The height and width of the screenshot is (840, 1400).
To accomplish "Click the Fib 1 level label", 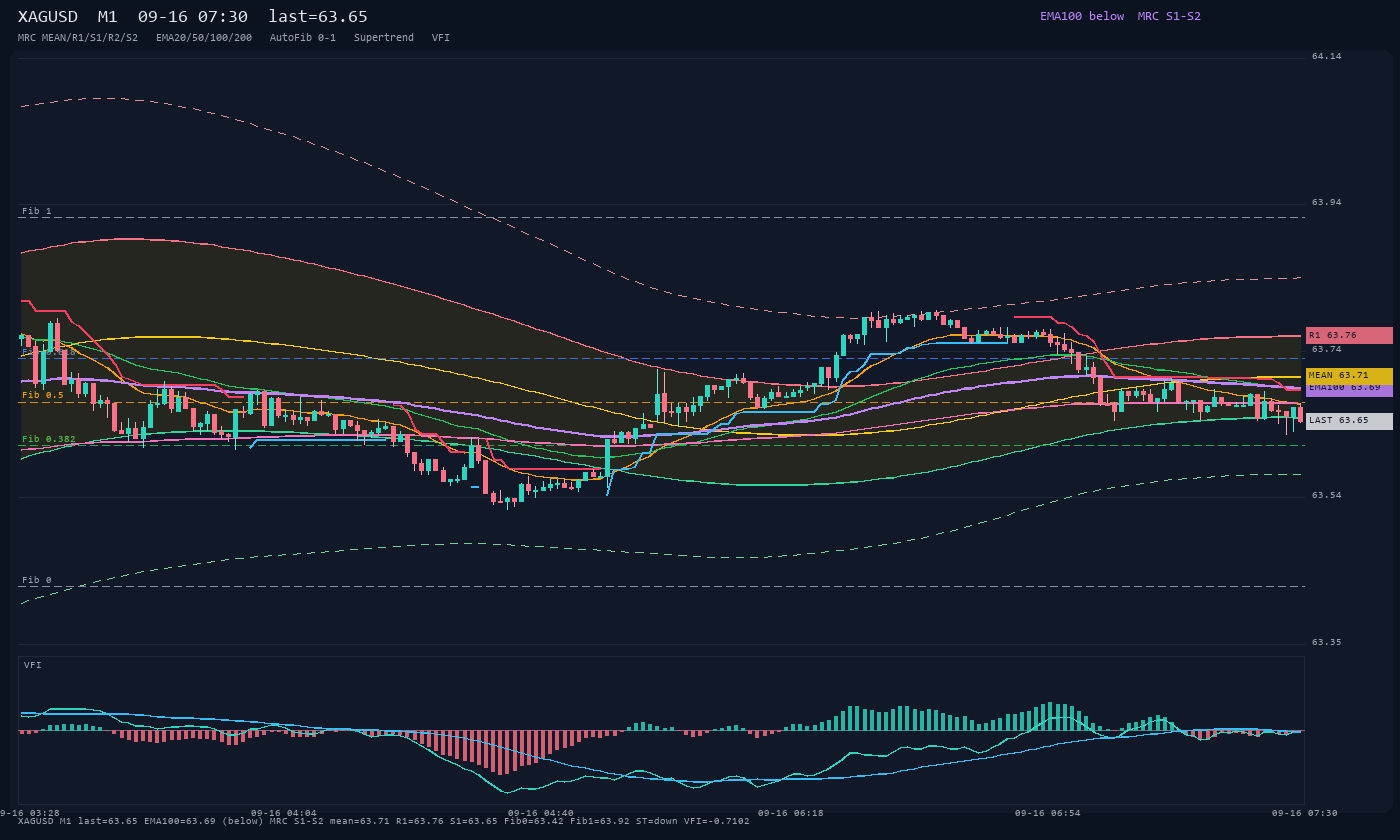I will click(x=37, y=211).
